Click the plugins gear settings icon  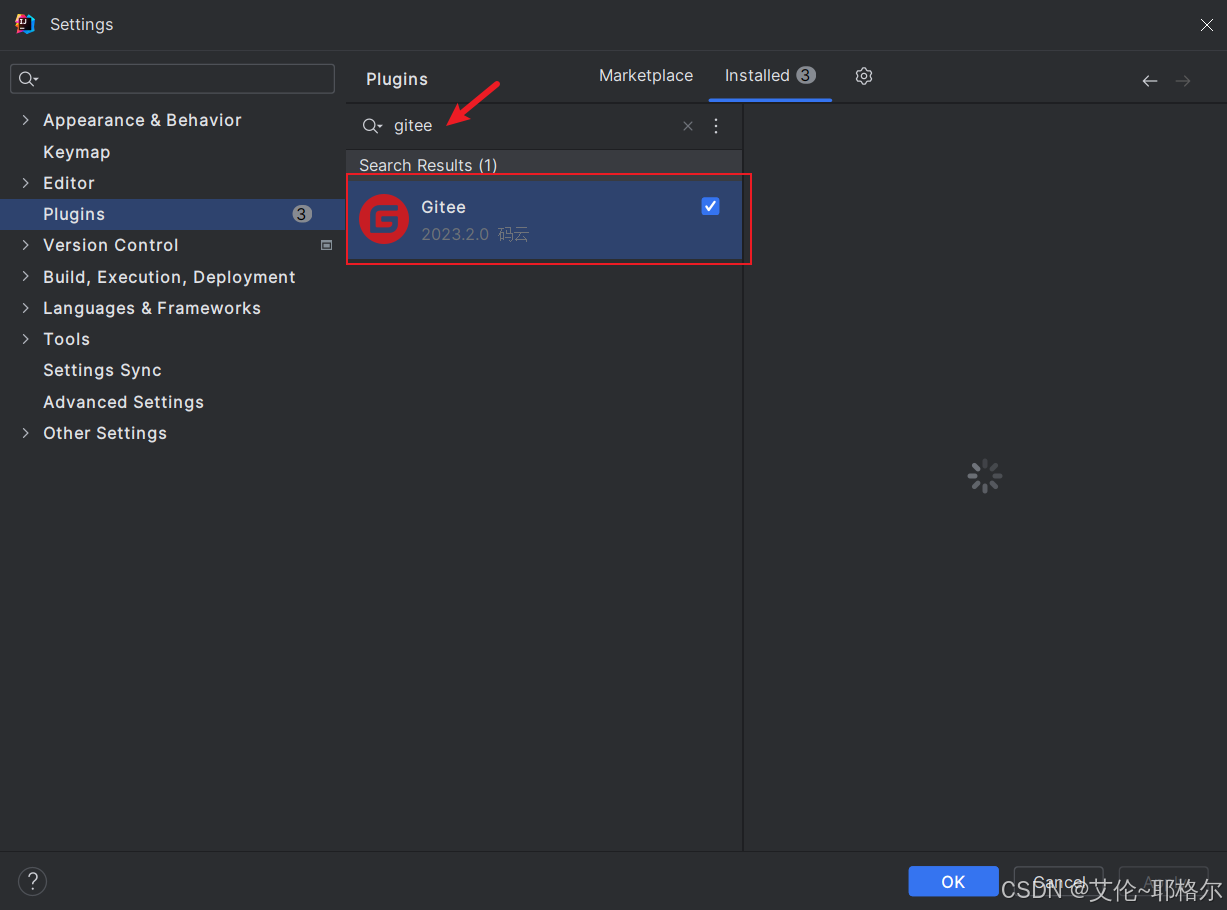(864, 76)
